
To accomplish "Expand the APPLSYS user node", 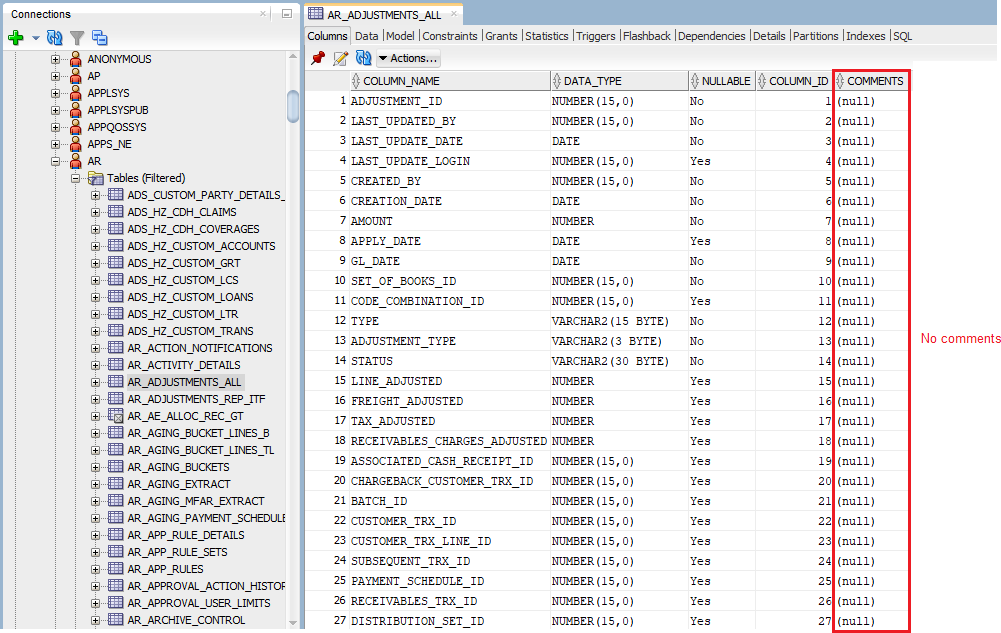I will [x=56, y=93].
